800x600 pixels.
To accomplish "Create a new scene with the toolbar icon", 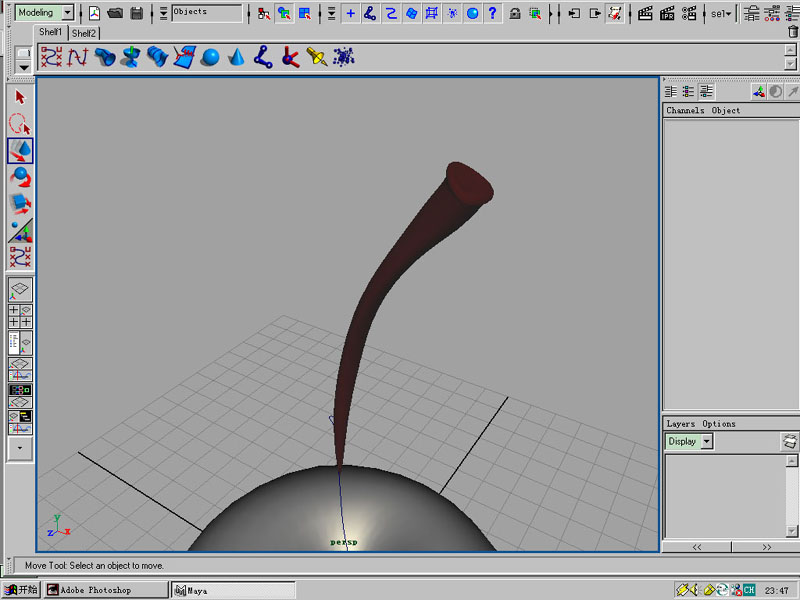I will tap(94, 13).
